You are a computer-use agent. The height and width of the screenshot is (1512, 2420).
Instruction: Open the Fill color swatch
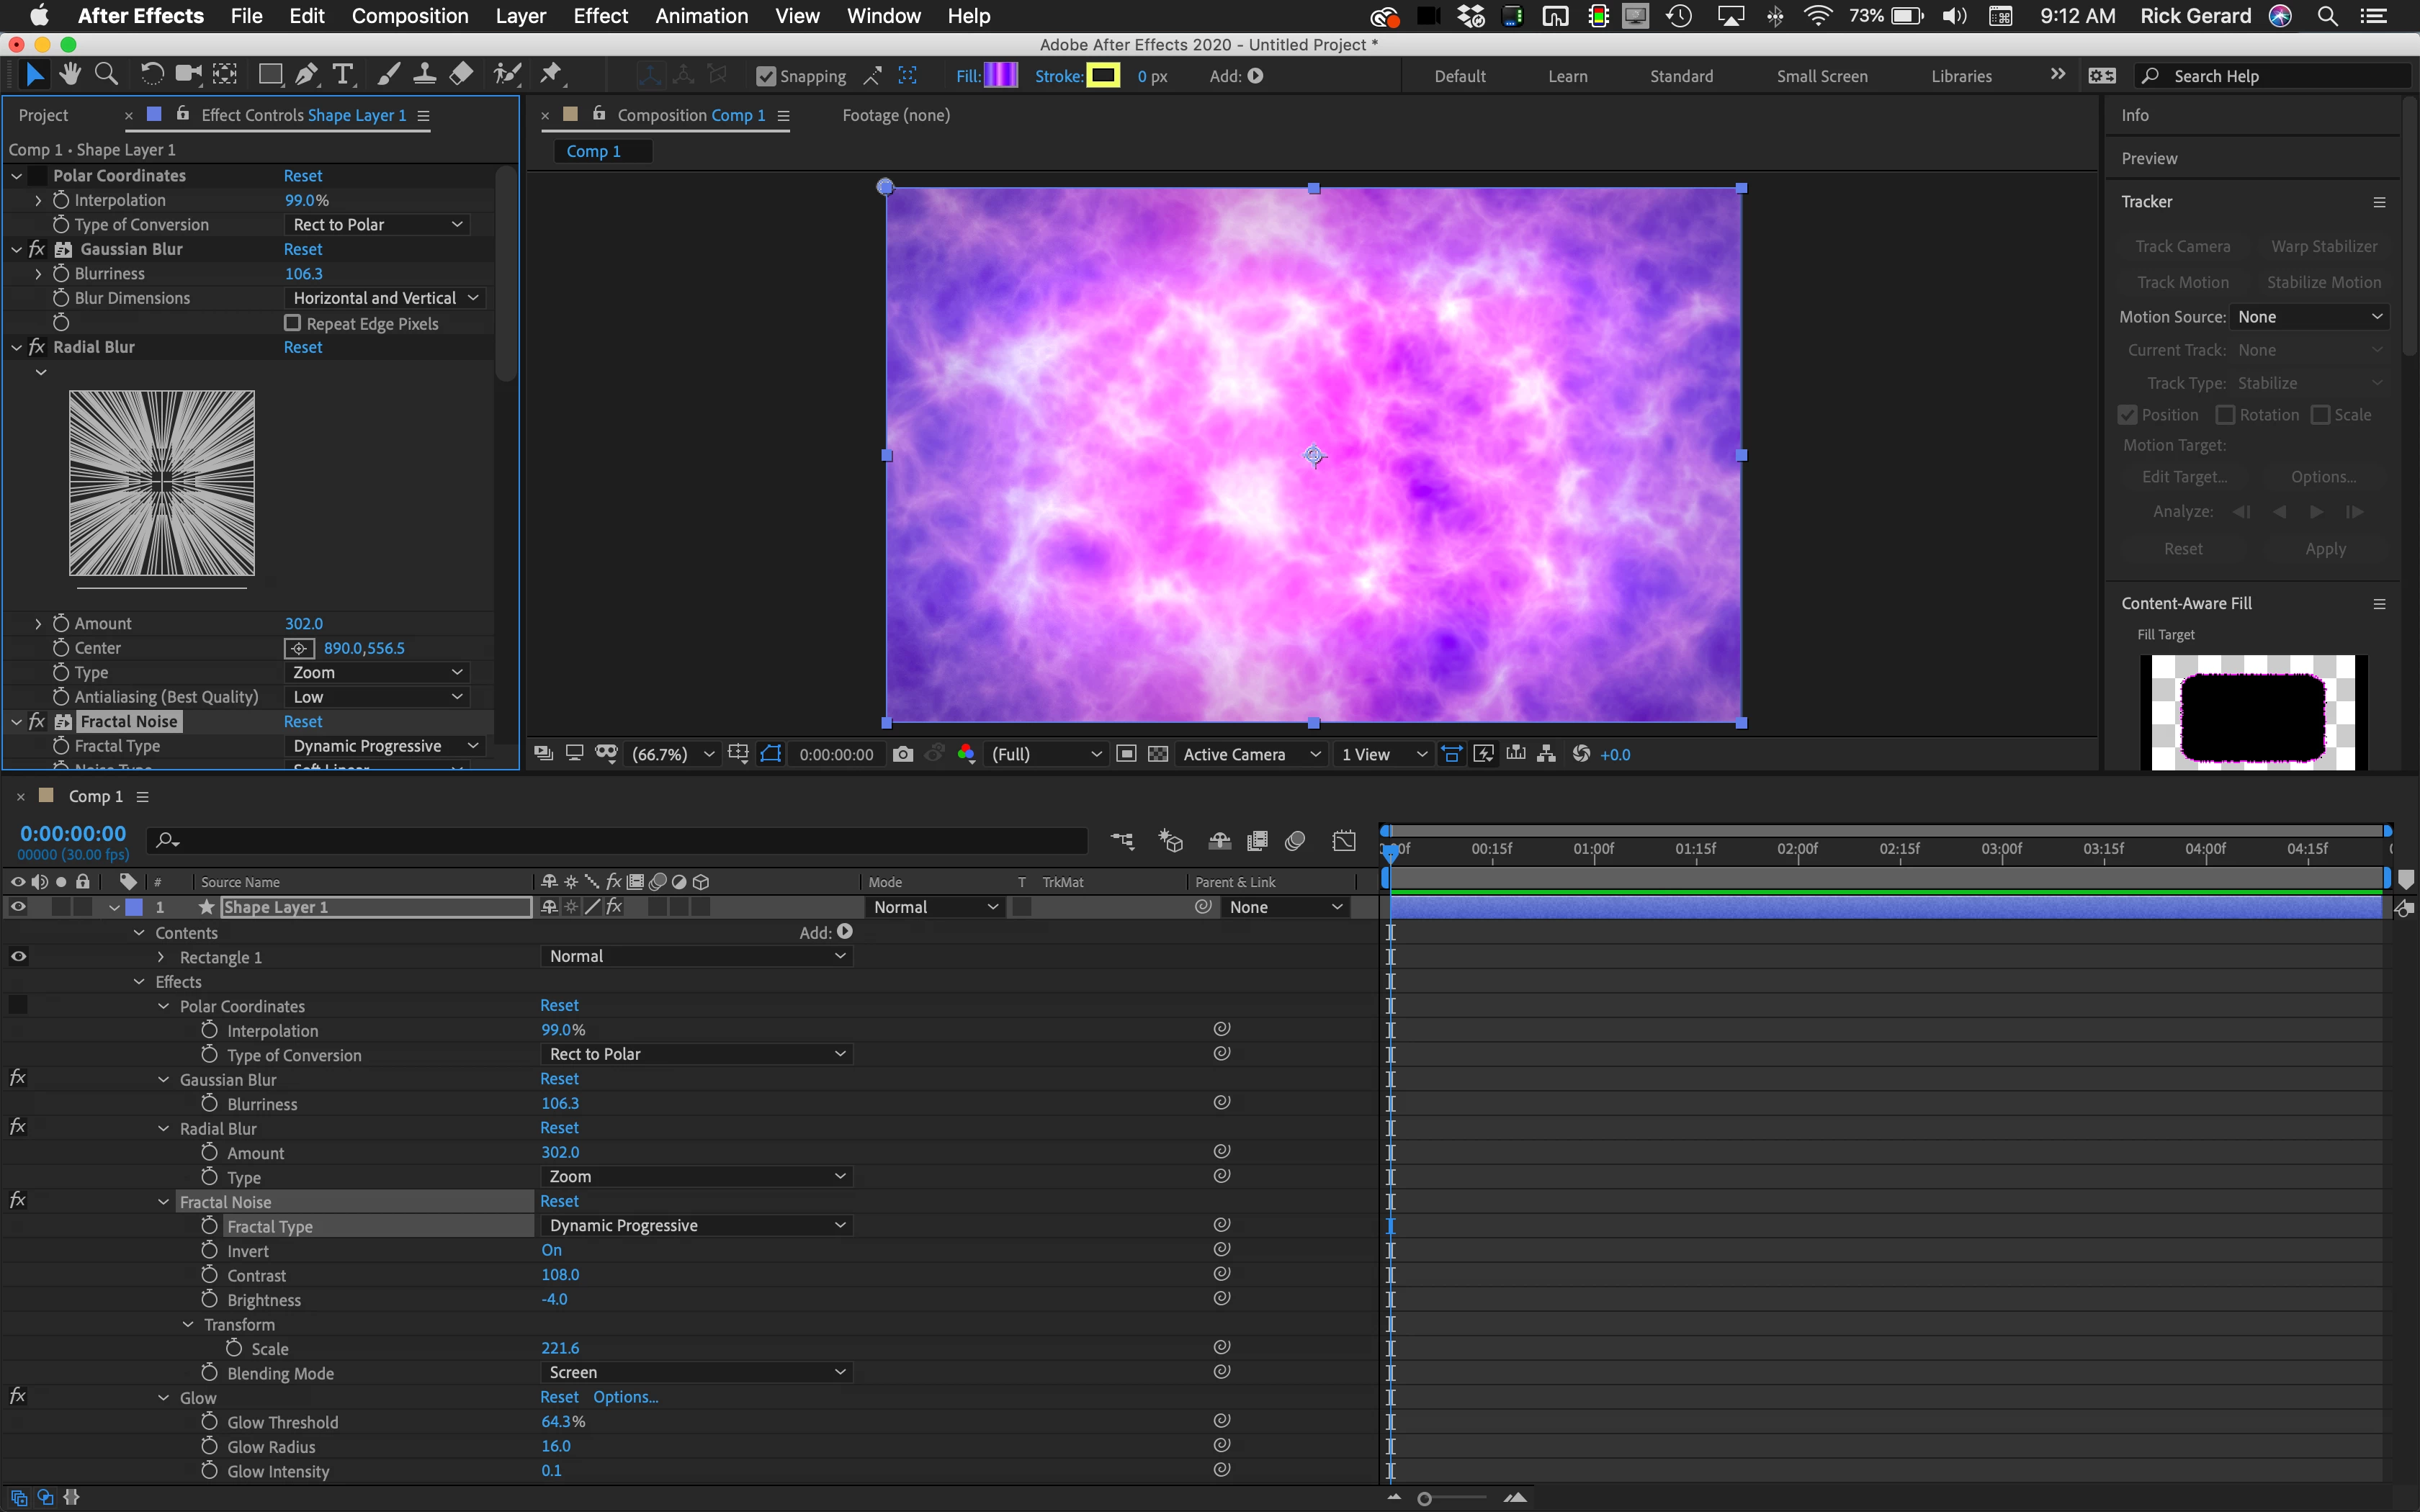(x=1000, y=76)
